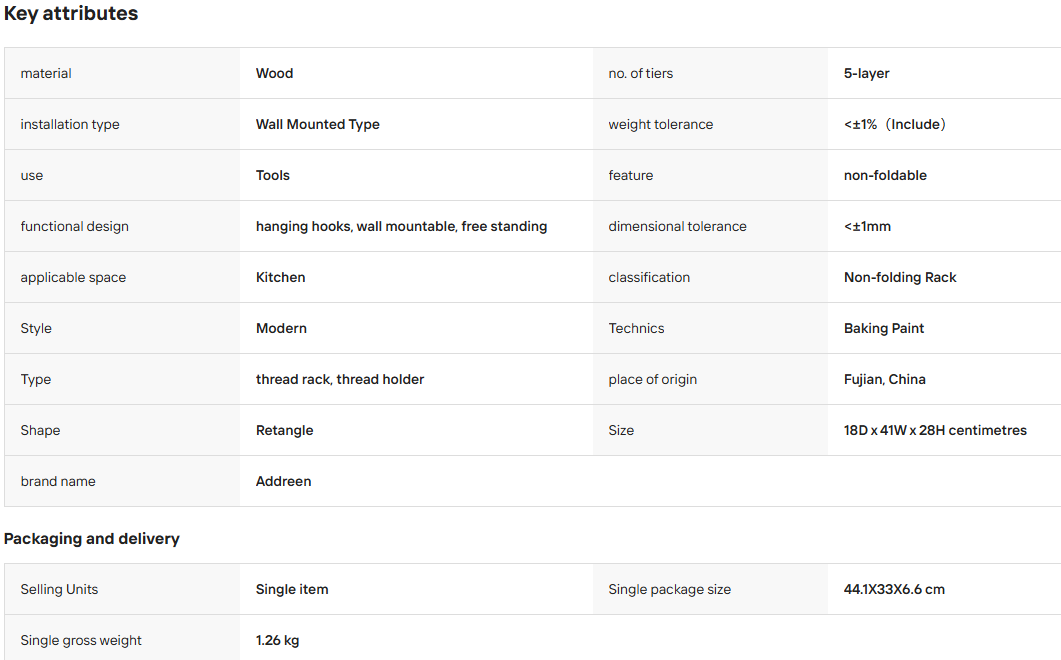The image size is (1061, 660).
Task: Select the Non-folding Rack classification value
Action: (x=900, y=278)
